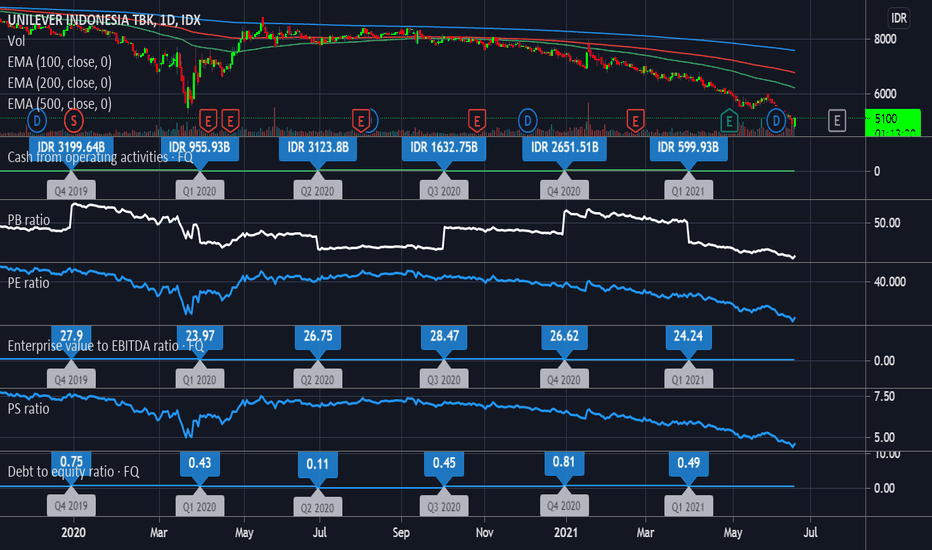This screenshot has width=932, height=550.
Task: Click the Sep label on time axis
Action: coord(401,533)
